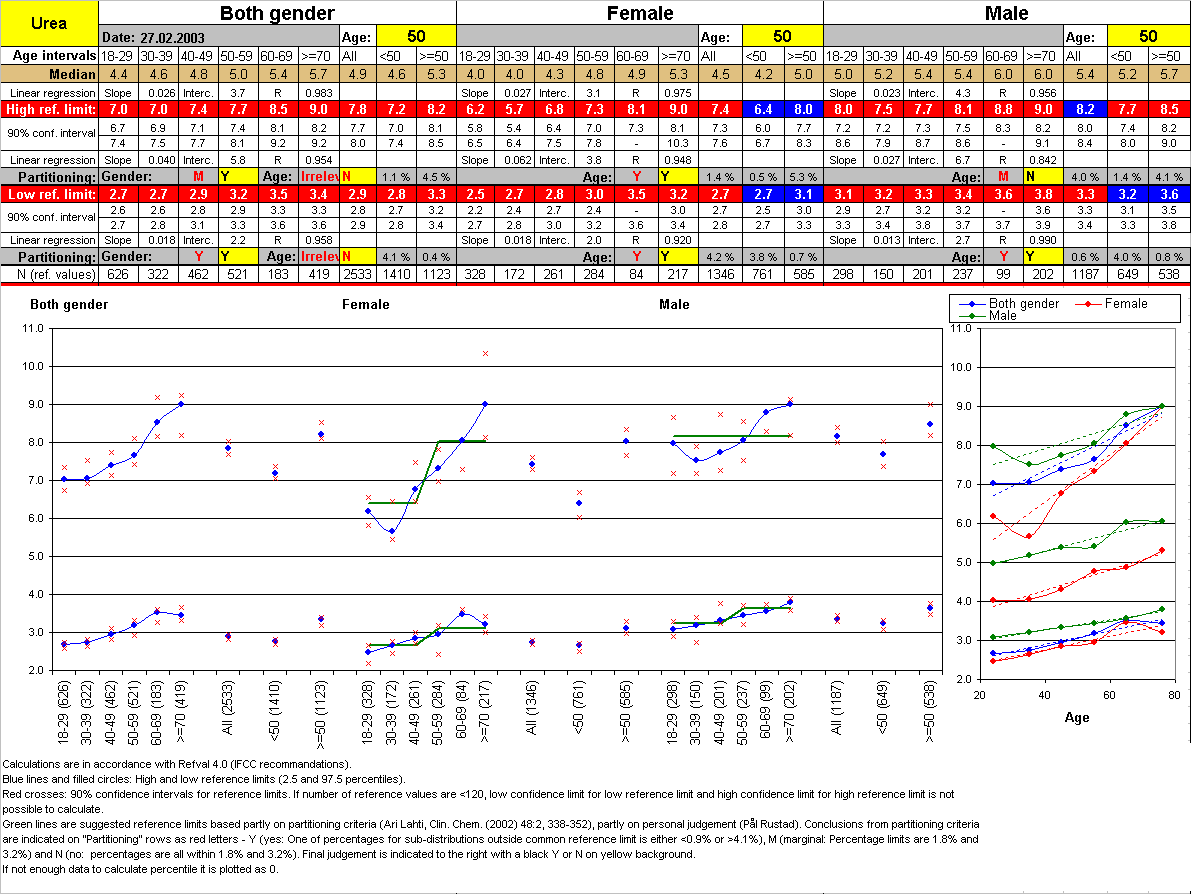Select the Median row label

point(49,74)
